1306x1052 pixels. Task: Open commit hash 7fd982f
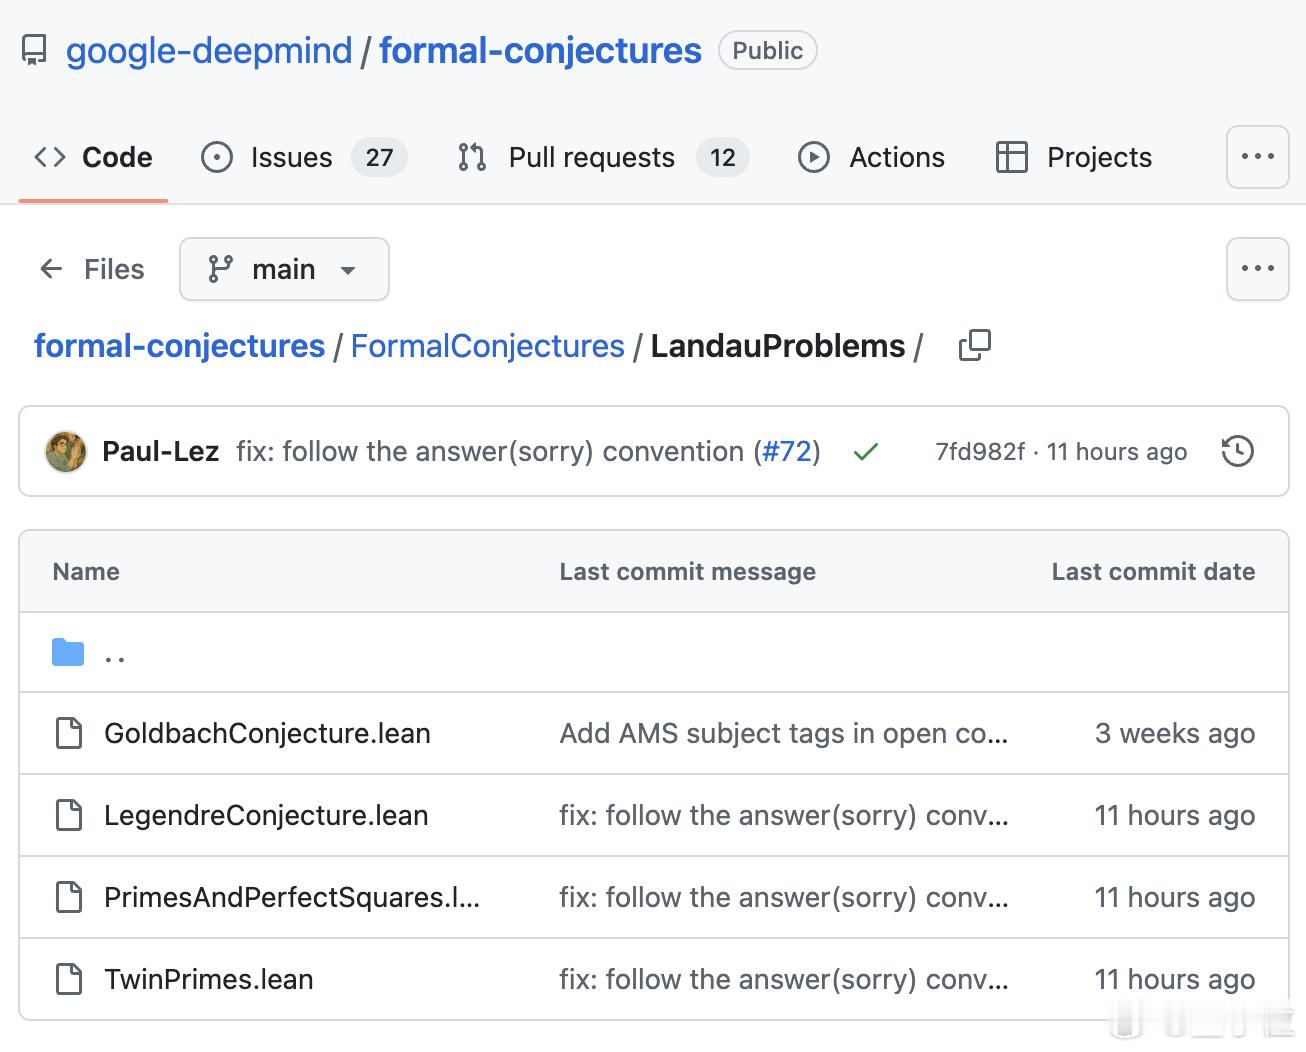click(x=980, y=452)
